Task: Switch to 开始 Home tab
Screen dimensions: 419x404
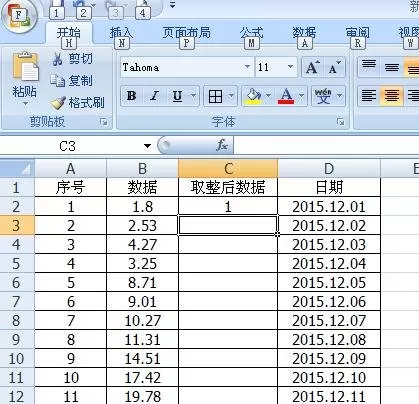Action: pos(68,33)
